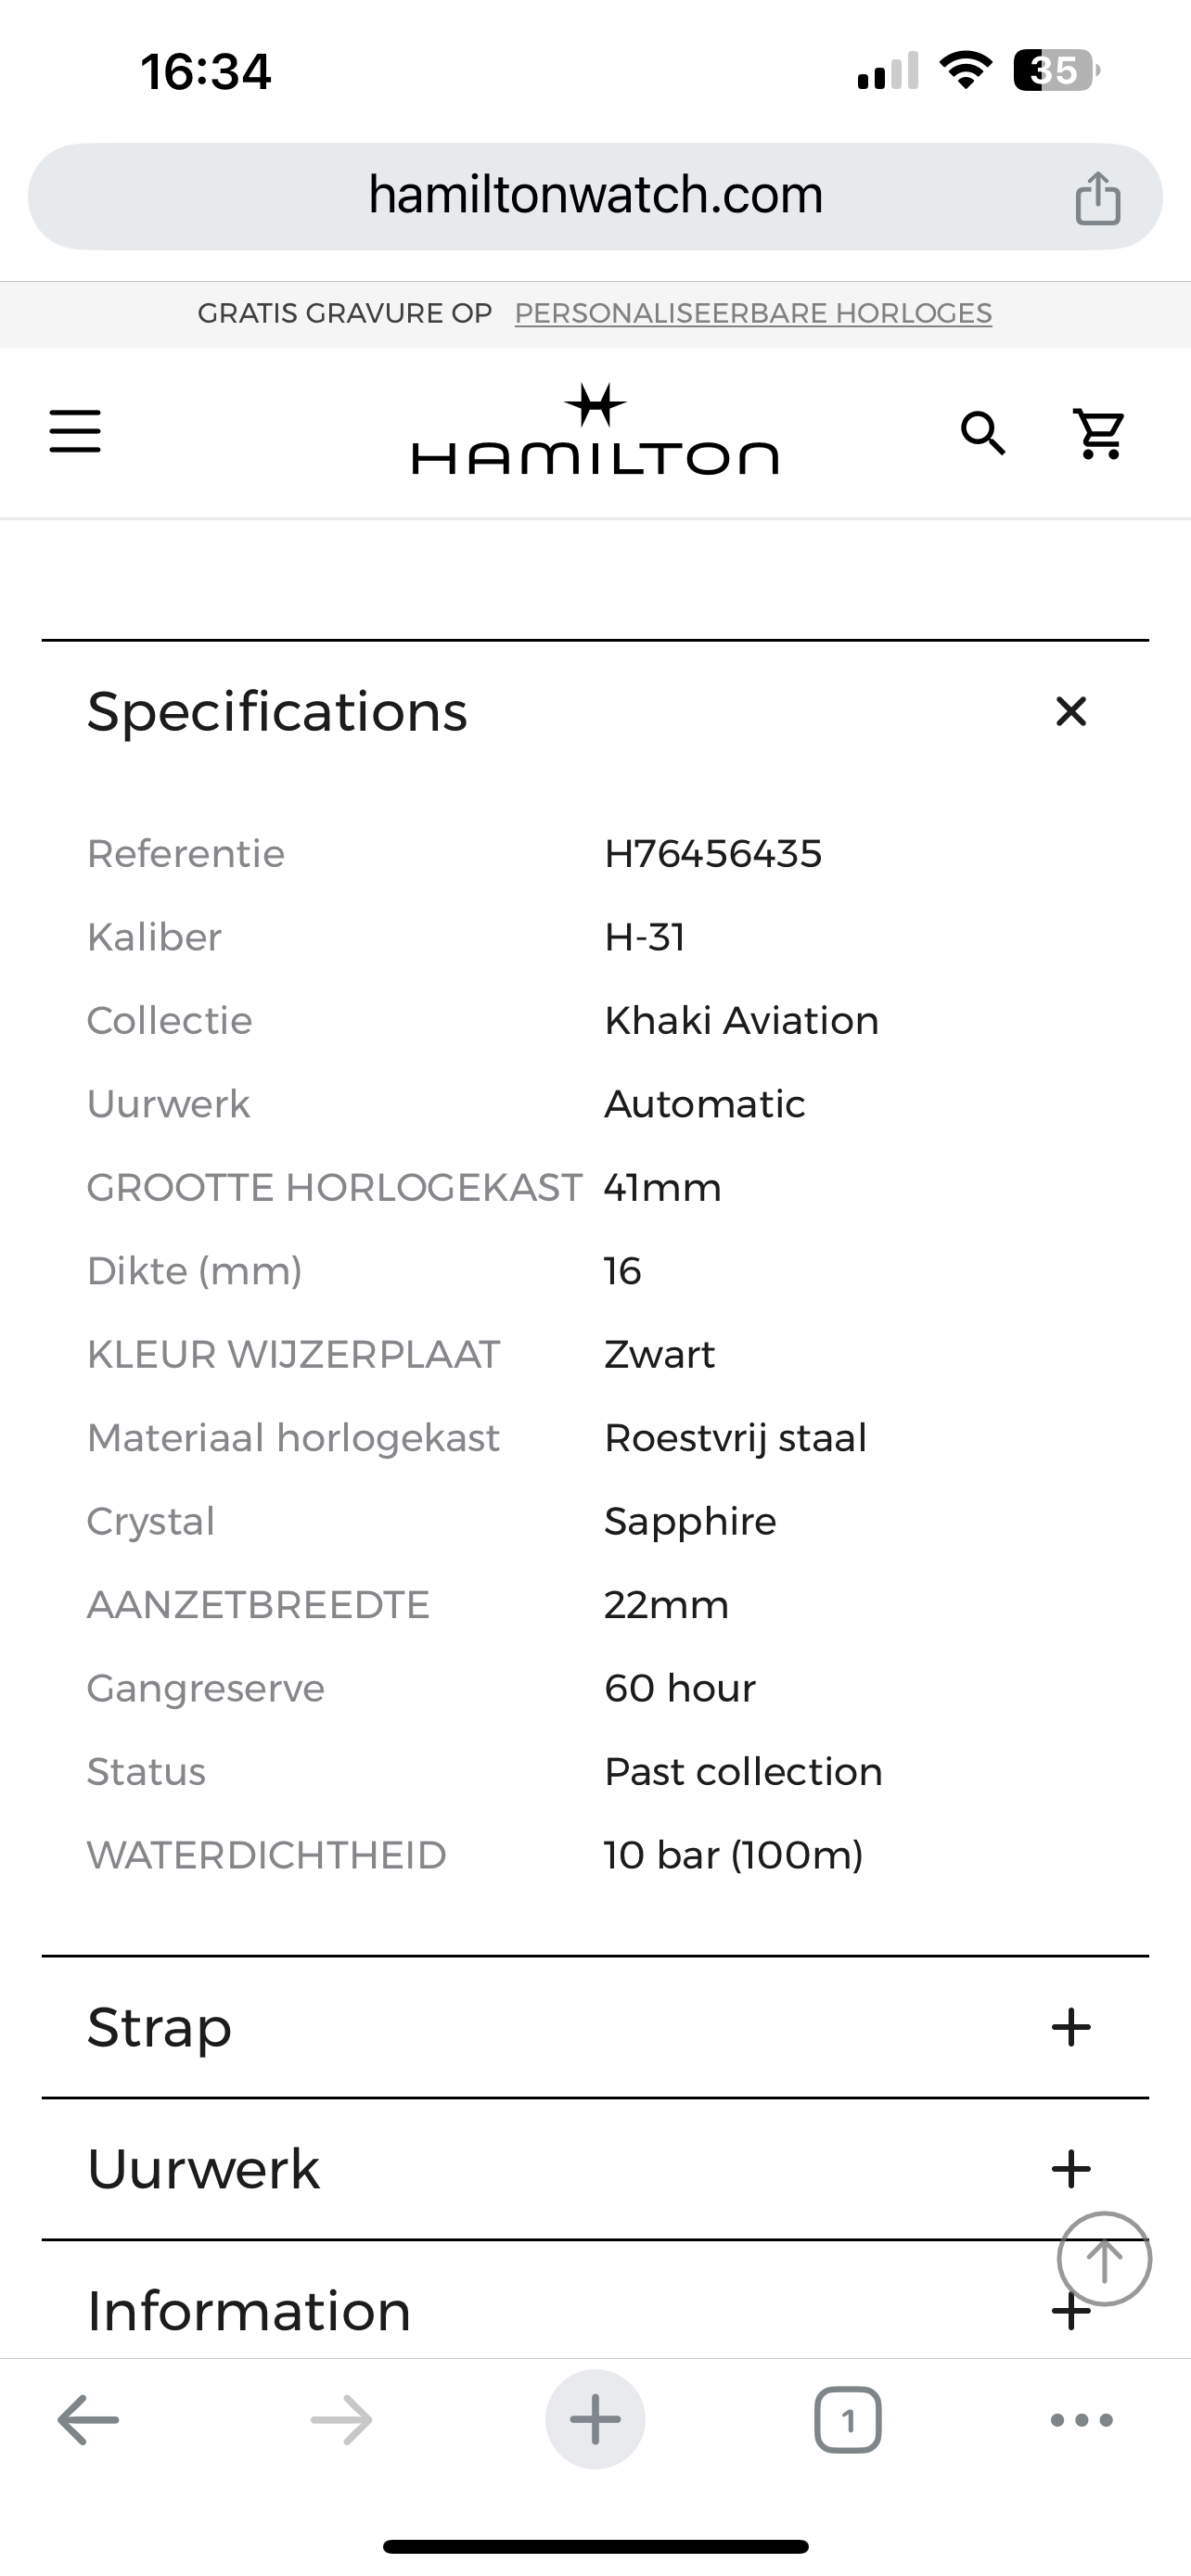Open a new tab with plus button
Viewport: 1191px width, 2576px height.
(595, 2420)
